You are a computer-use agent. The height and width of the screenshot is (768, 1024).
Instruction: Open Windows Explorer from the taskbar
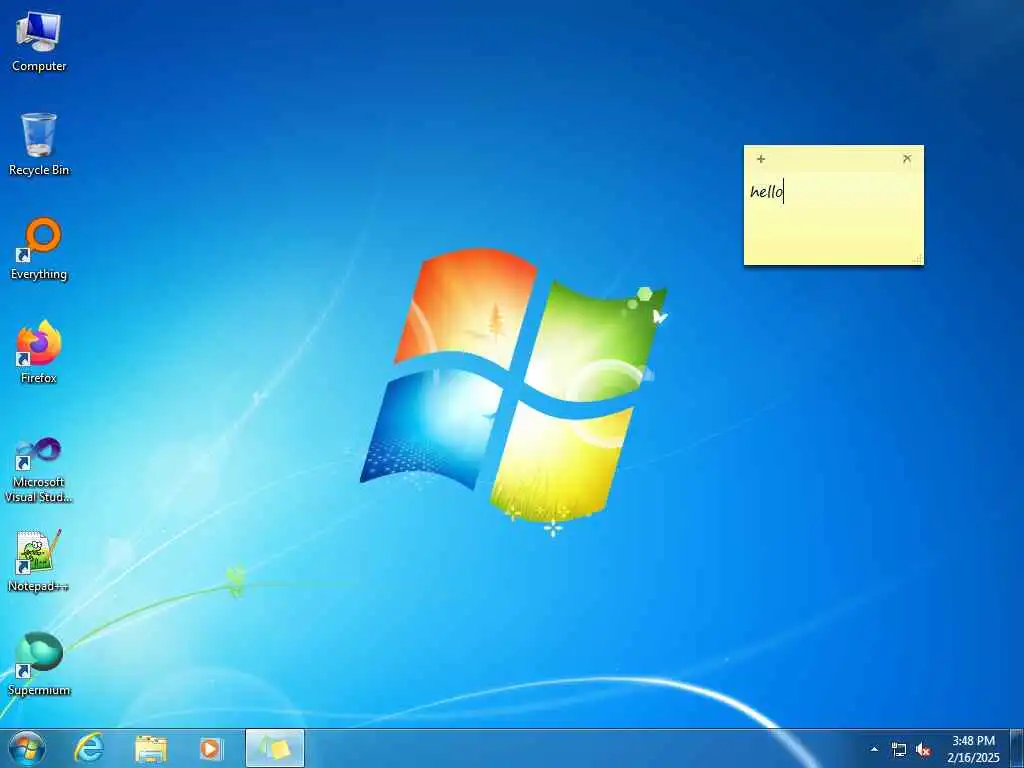(x=151, y=748)
